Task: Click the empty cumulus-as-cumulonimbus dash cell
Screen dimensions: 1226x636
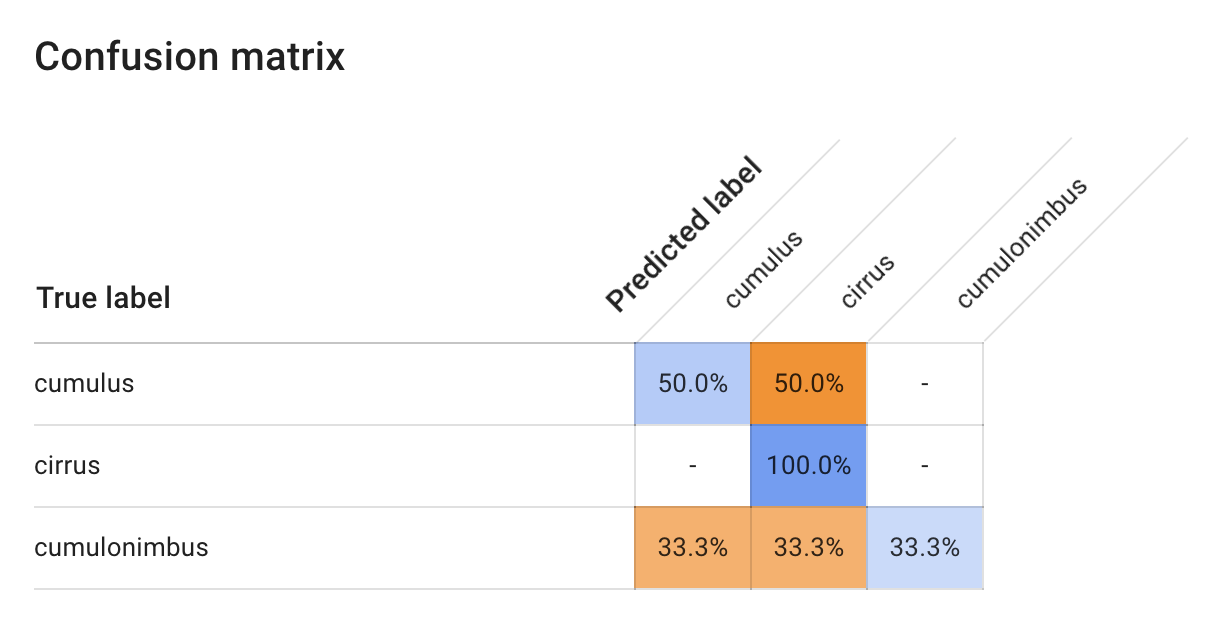Action: pyautogui.click(x=925, y=384)
